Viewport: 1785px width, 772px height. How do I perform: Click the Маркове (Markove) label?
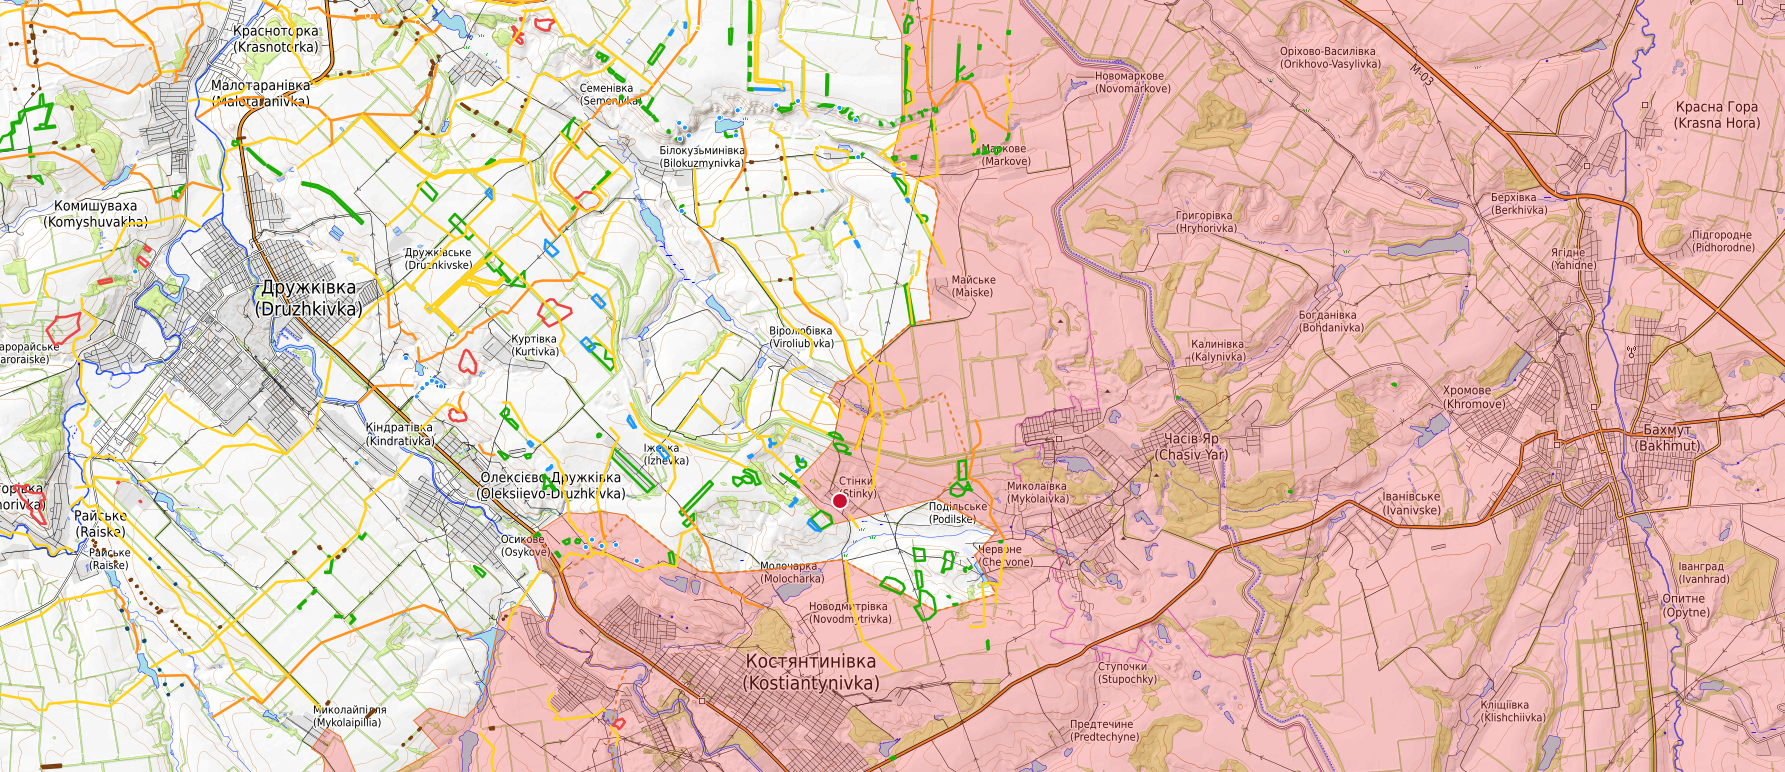(x=1005, y=155)
